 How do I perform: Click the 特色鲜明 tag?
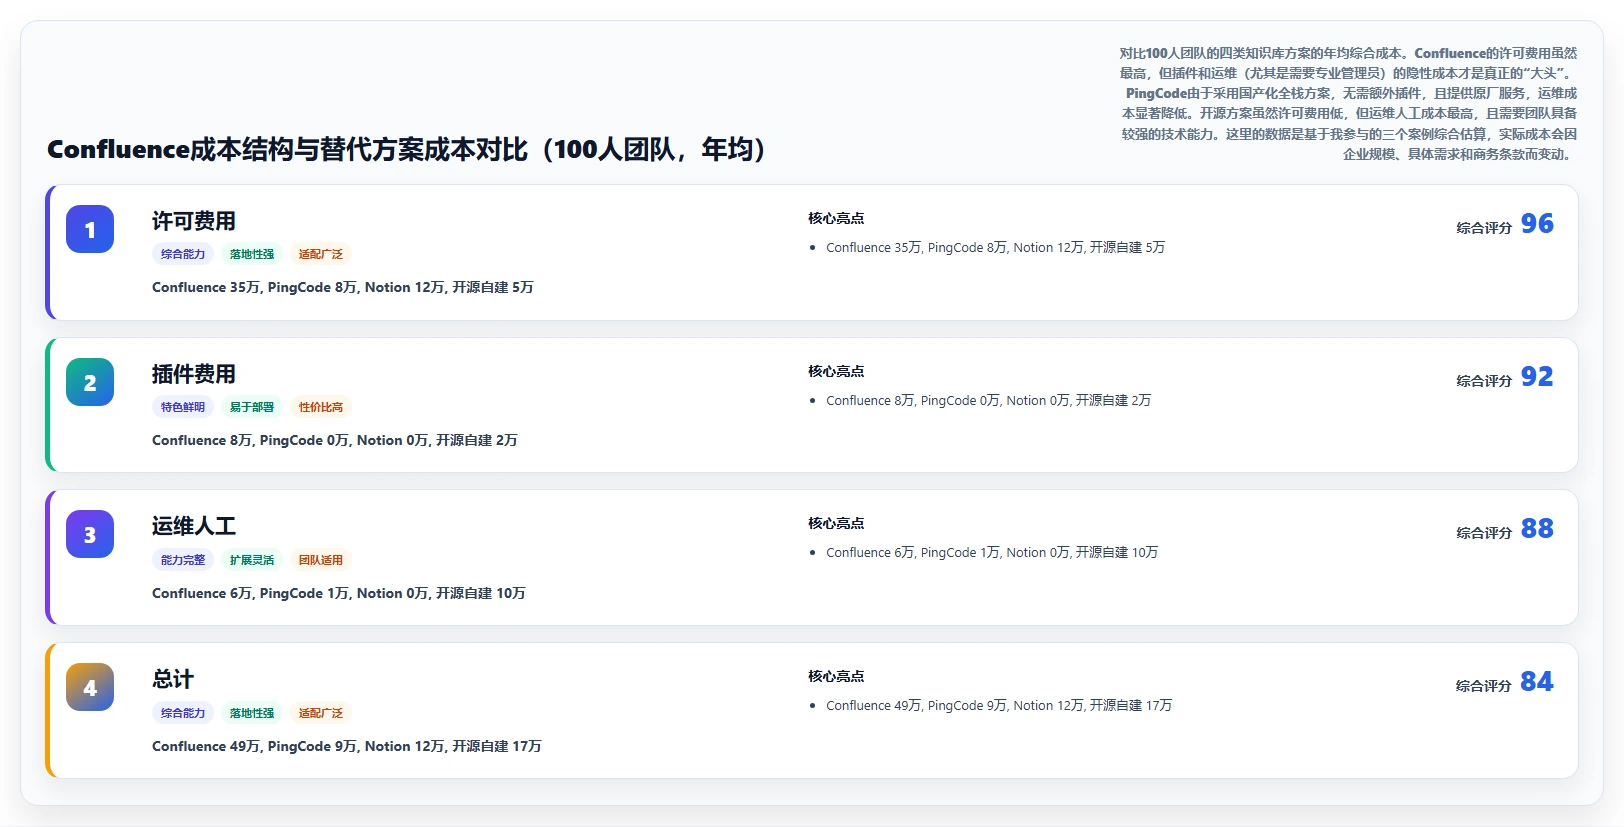point(183,407)
